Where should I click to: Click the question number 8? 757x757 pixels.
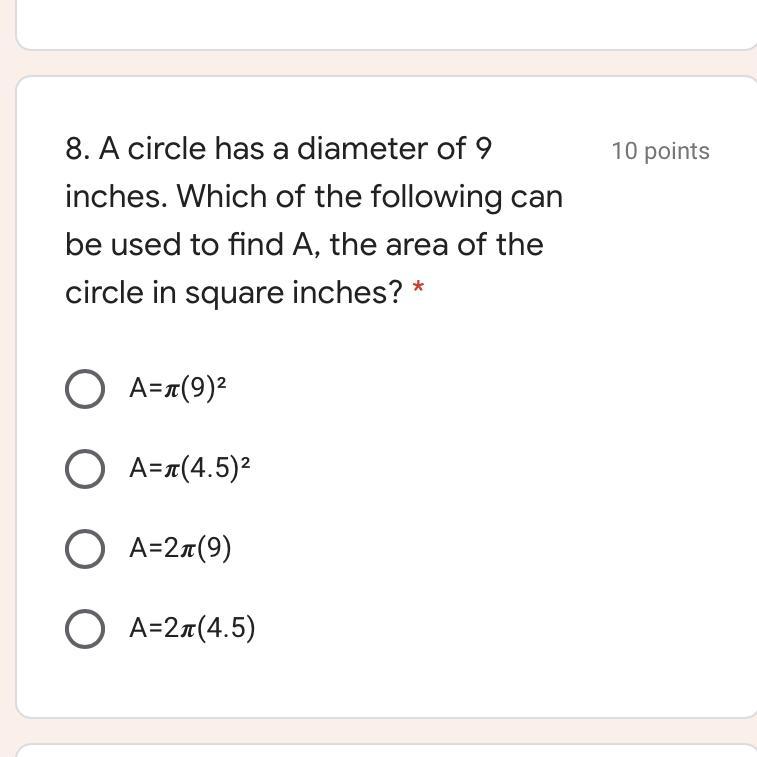(x=77, y=149)
